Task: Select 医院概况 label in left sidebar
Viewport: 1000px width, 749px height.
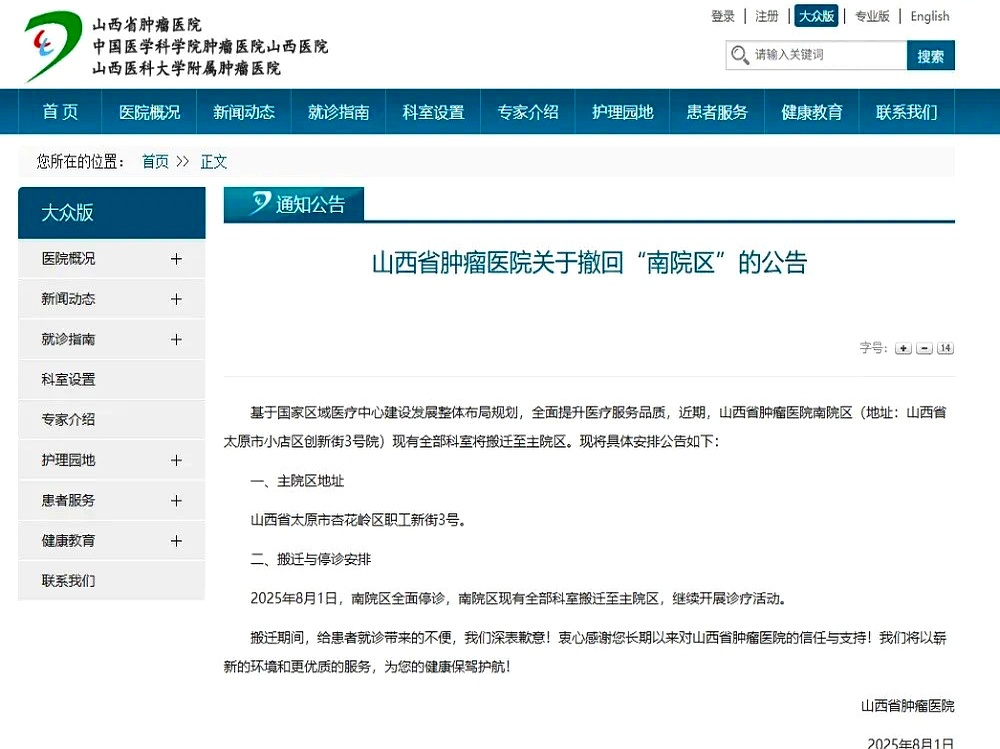Action: 68,258
